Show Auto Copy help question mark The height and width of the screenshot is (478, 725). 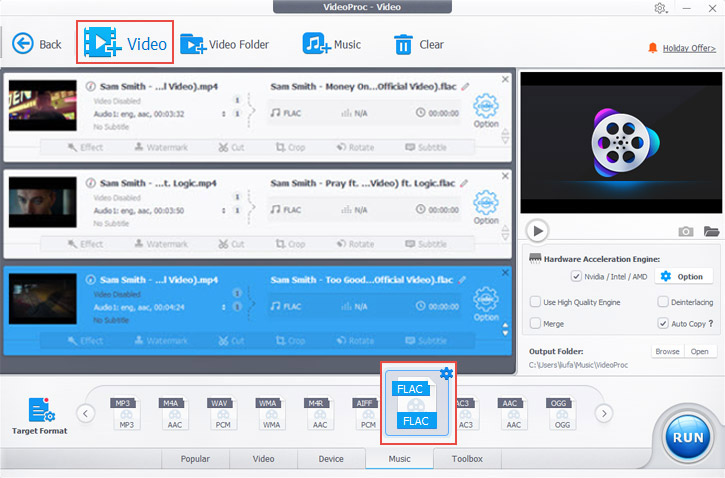pos(711,324)
